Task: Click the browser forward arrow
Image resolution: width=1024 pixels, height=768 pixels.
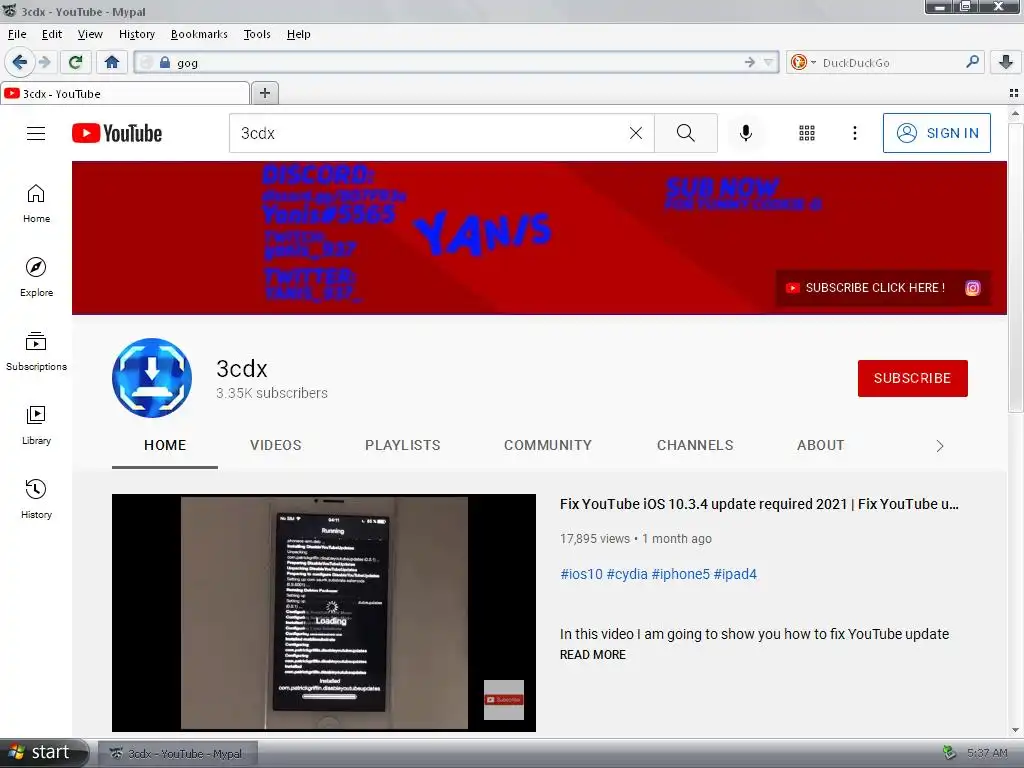Action: (44, 63)
